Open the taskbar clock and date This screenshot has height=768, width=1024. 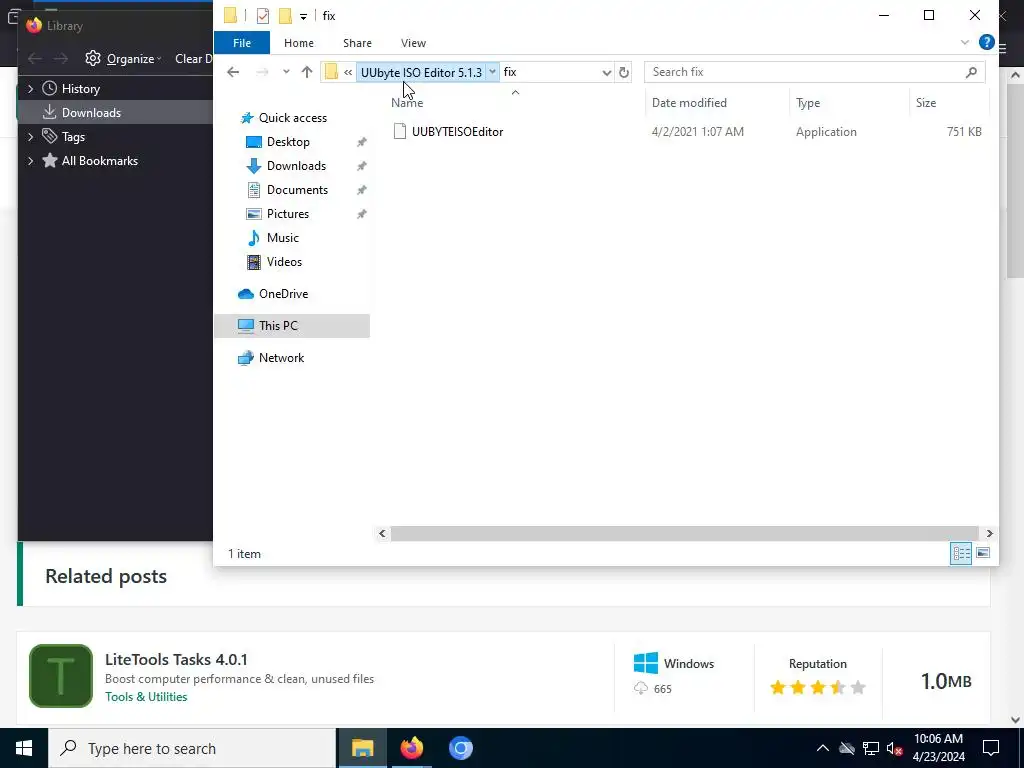pyautogui.click(x=938, y=748)
